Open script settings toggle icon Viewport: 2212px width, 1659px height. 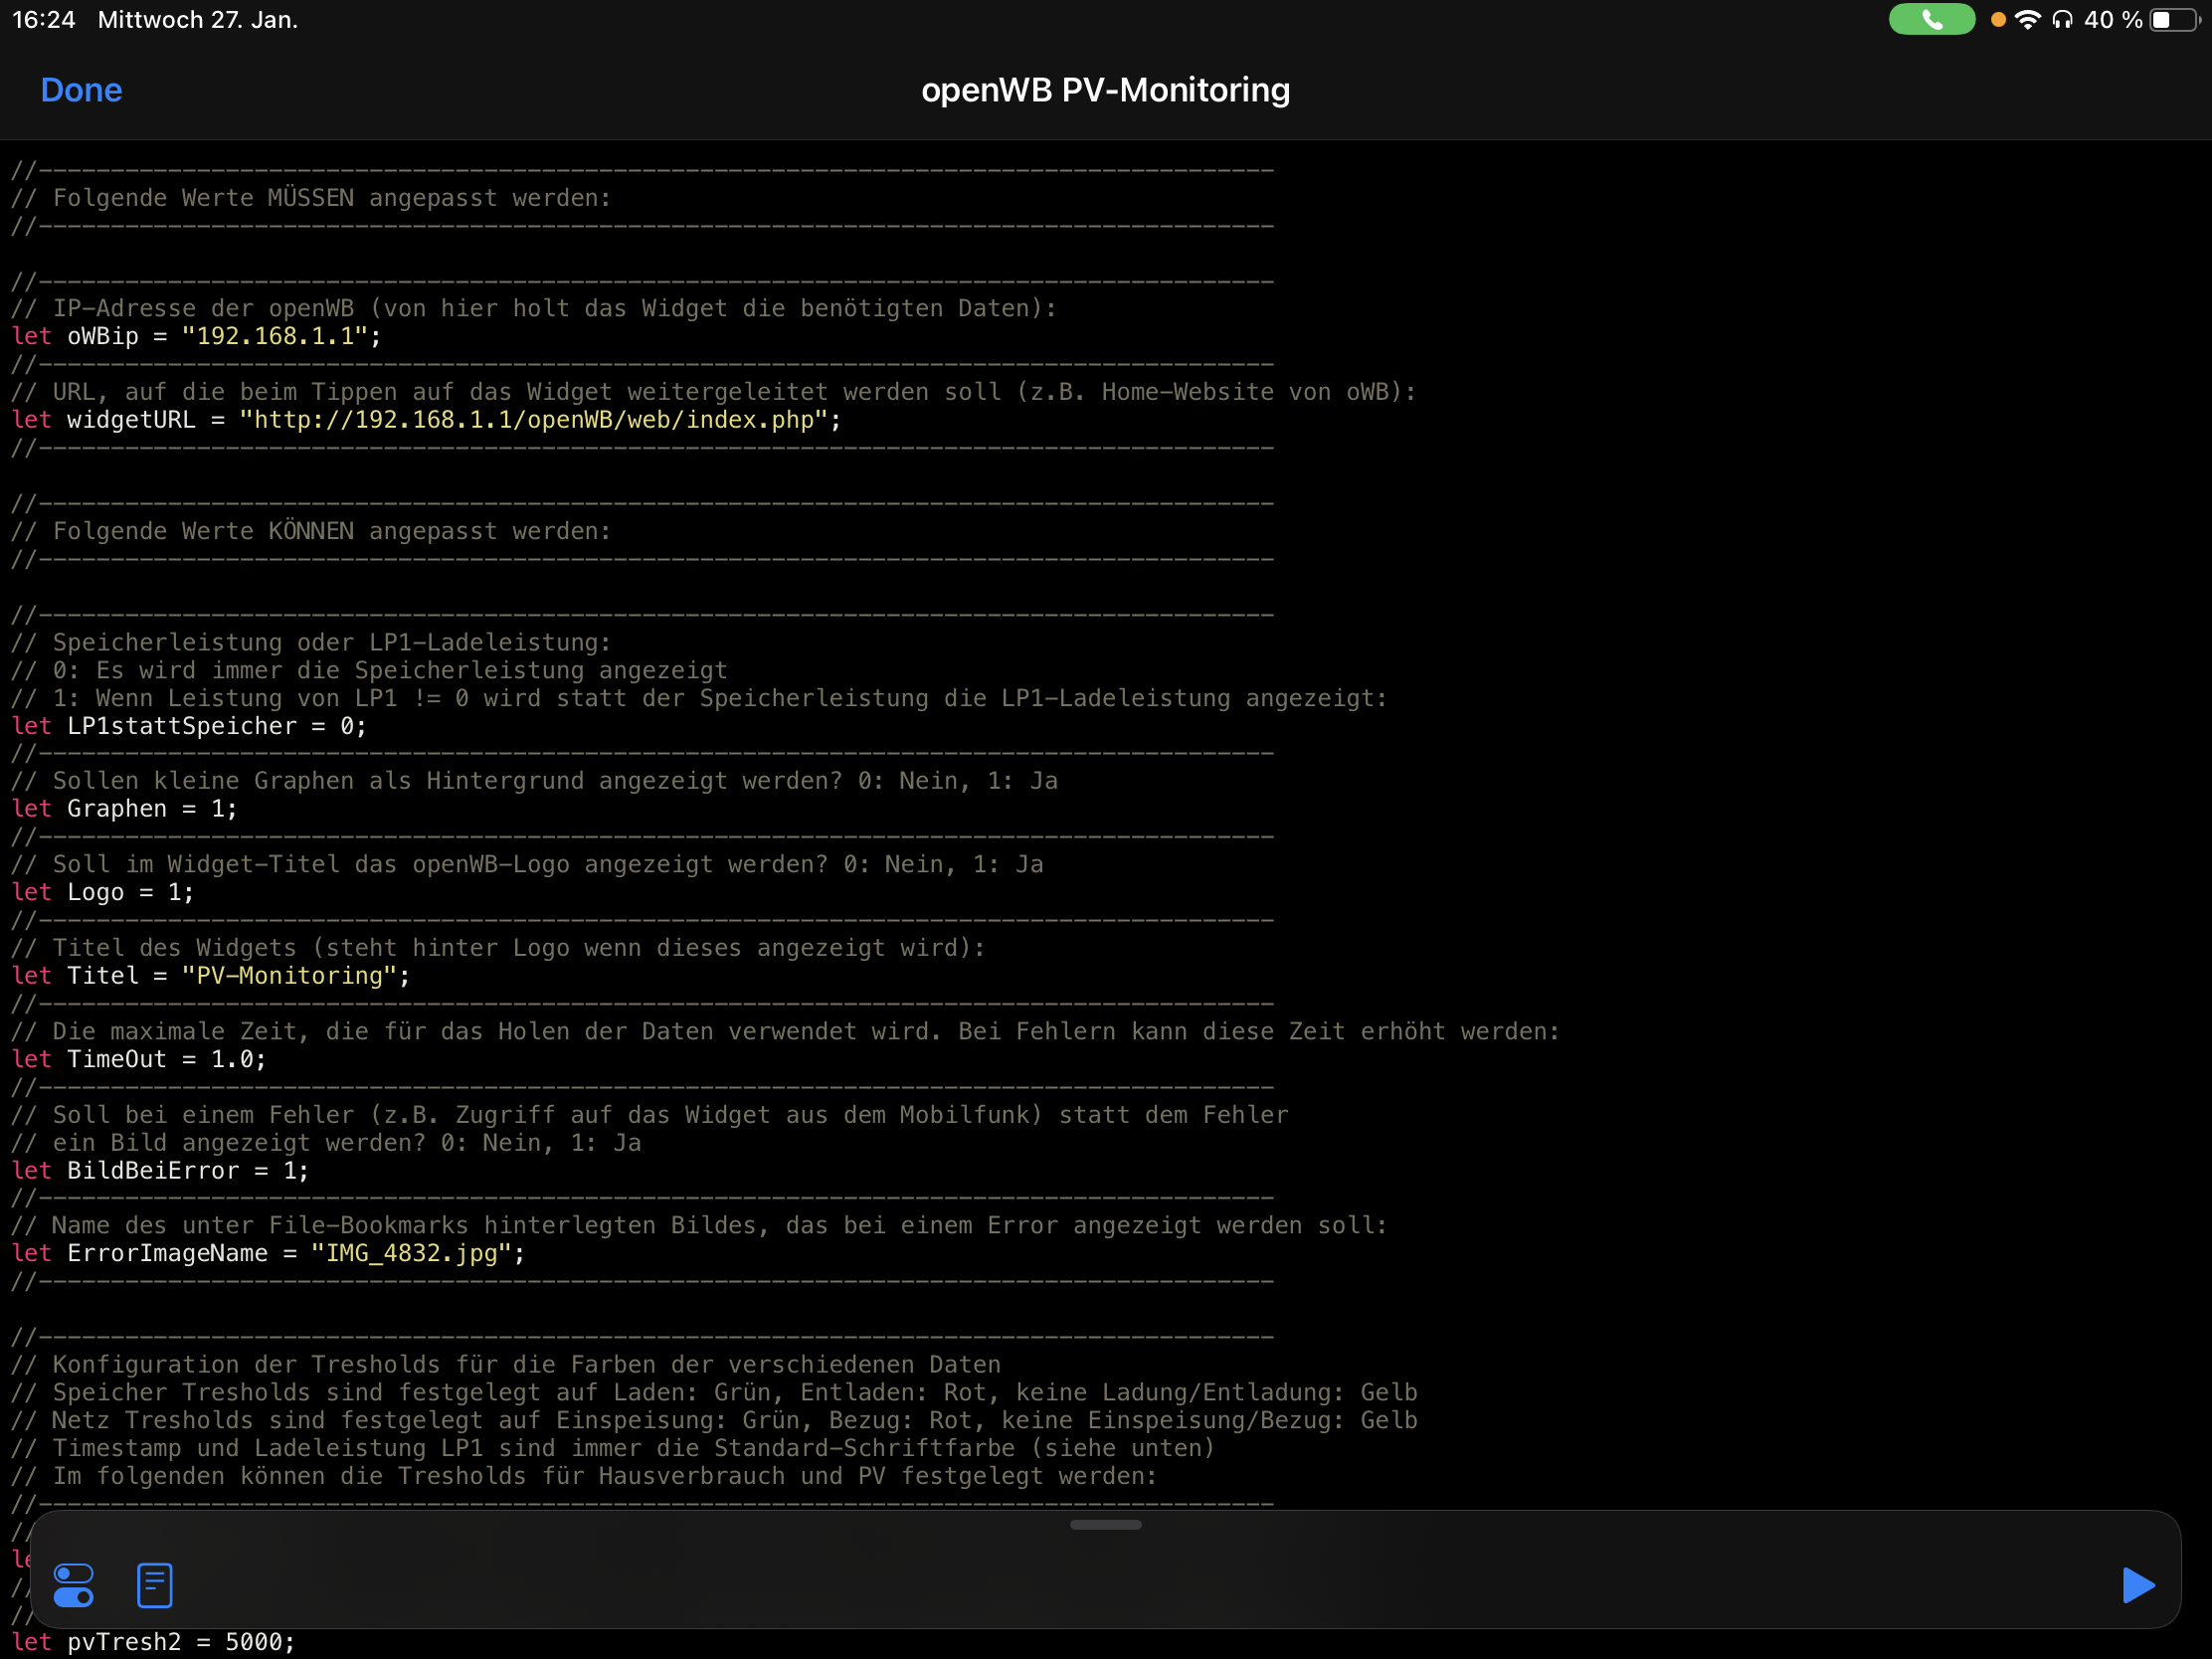74,1585
